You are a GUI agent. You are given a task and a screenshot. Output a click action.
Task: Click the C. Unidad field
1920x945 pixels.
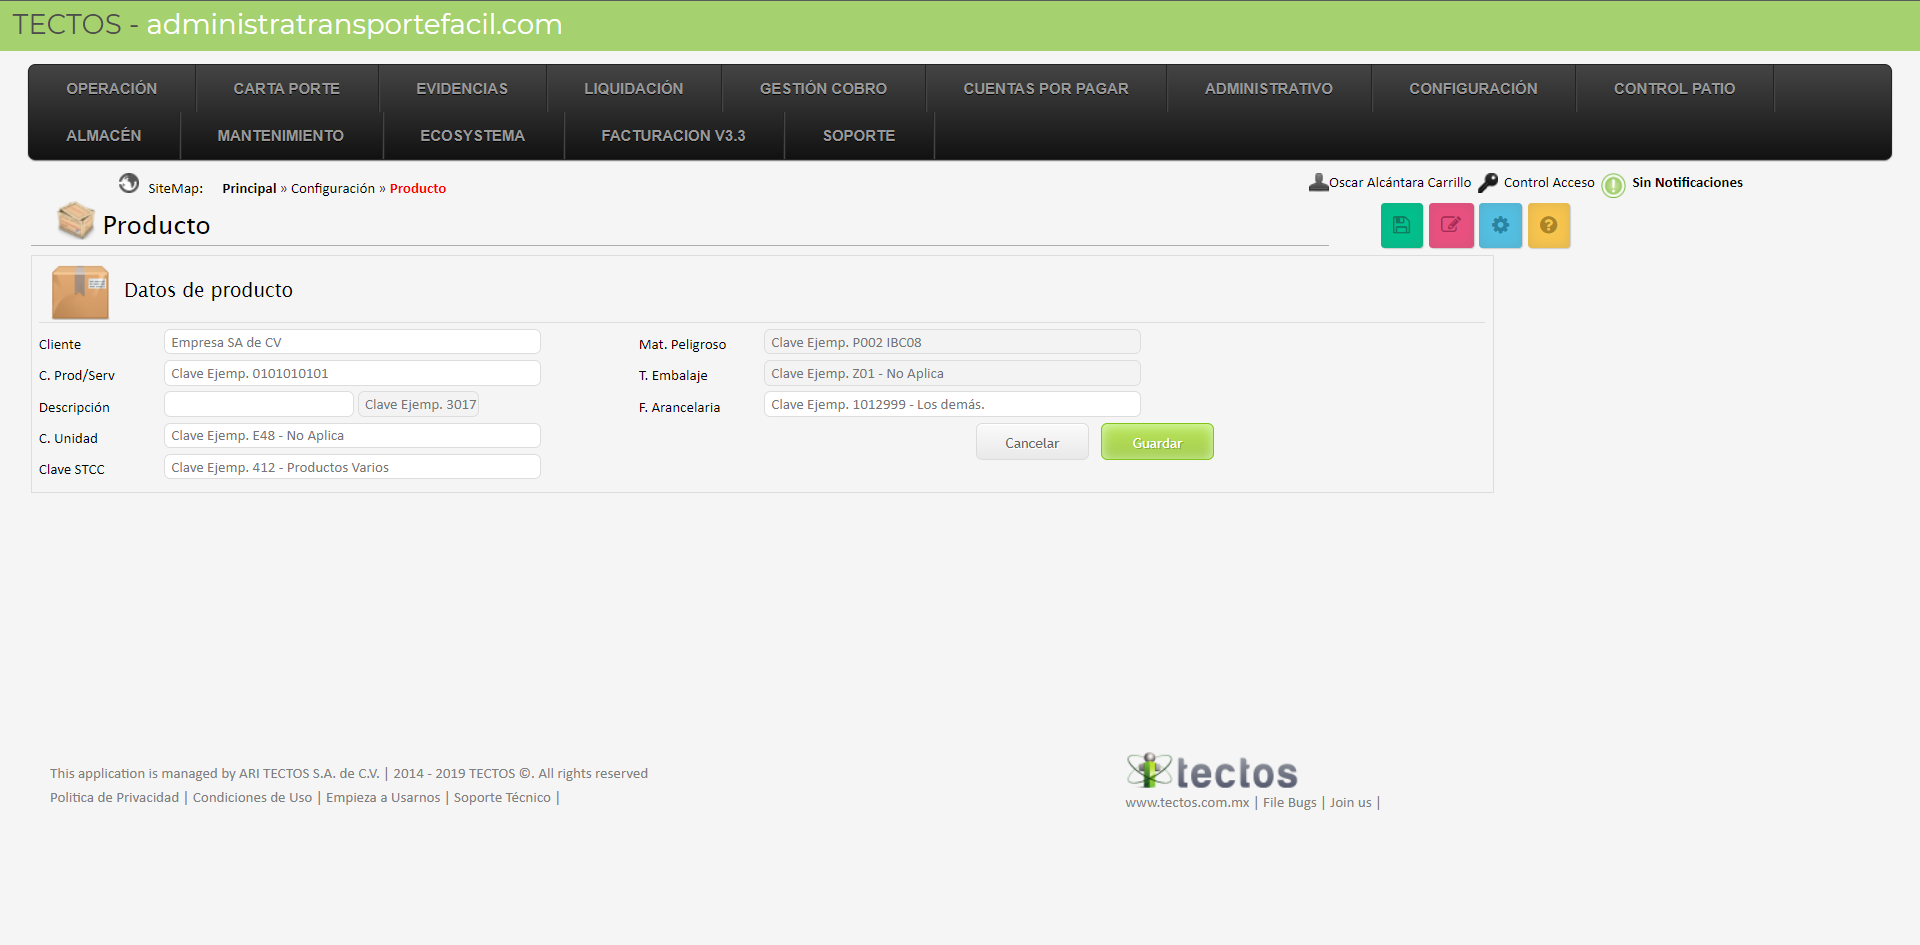pyautogui.click(x=352, y=436)
